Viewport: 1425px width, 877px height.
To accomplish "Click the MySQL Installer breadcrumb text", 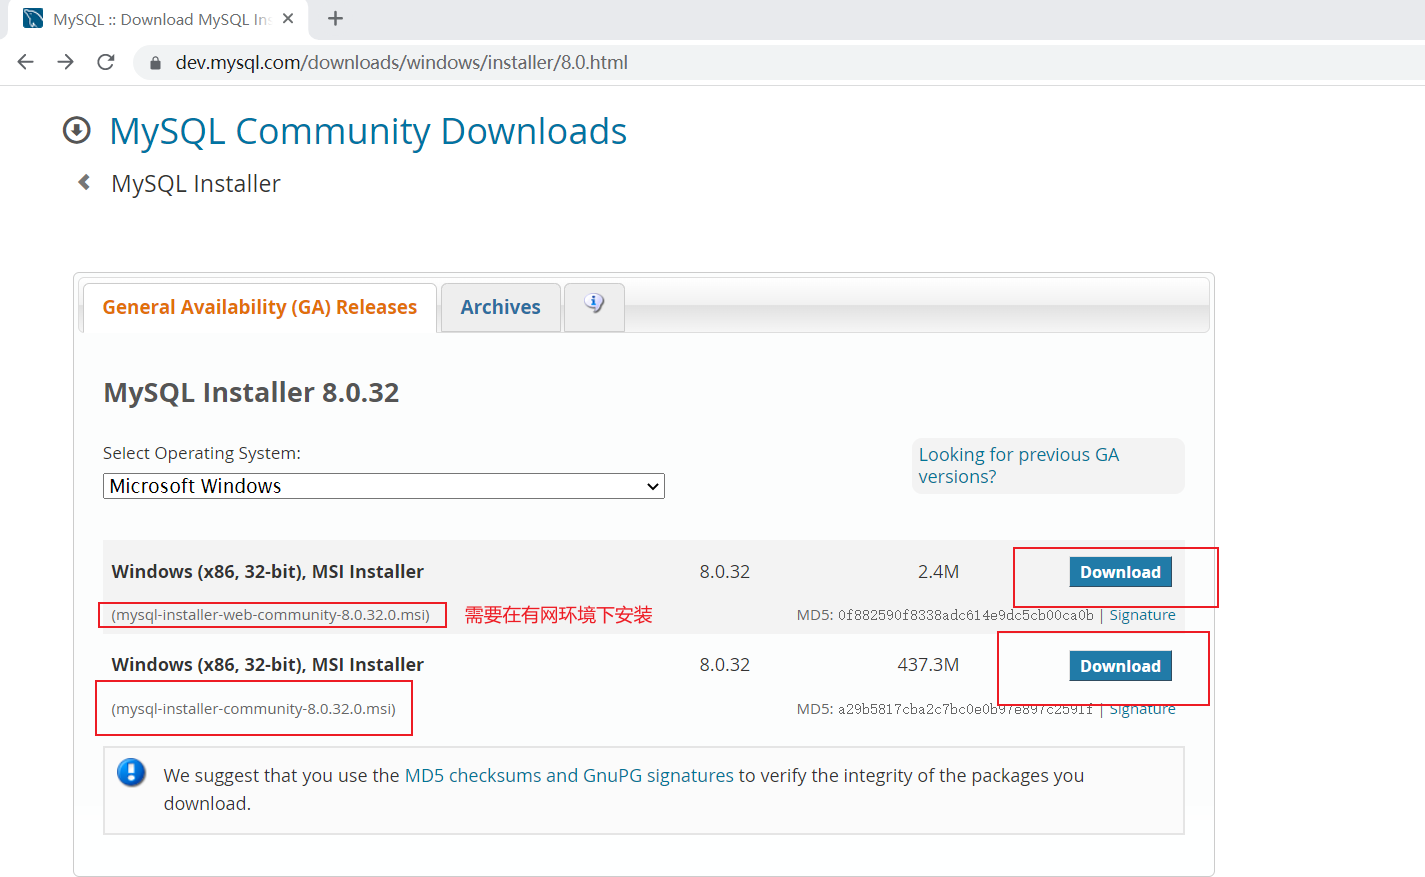I will click(x=196, y=184).
